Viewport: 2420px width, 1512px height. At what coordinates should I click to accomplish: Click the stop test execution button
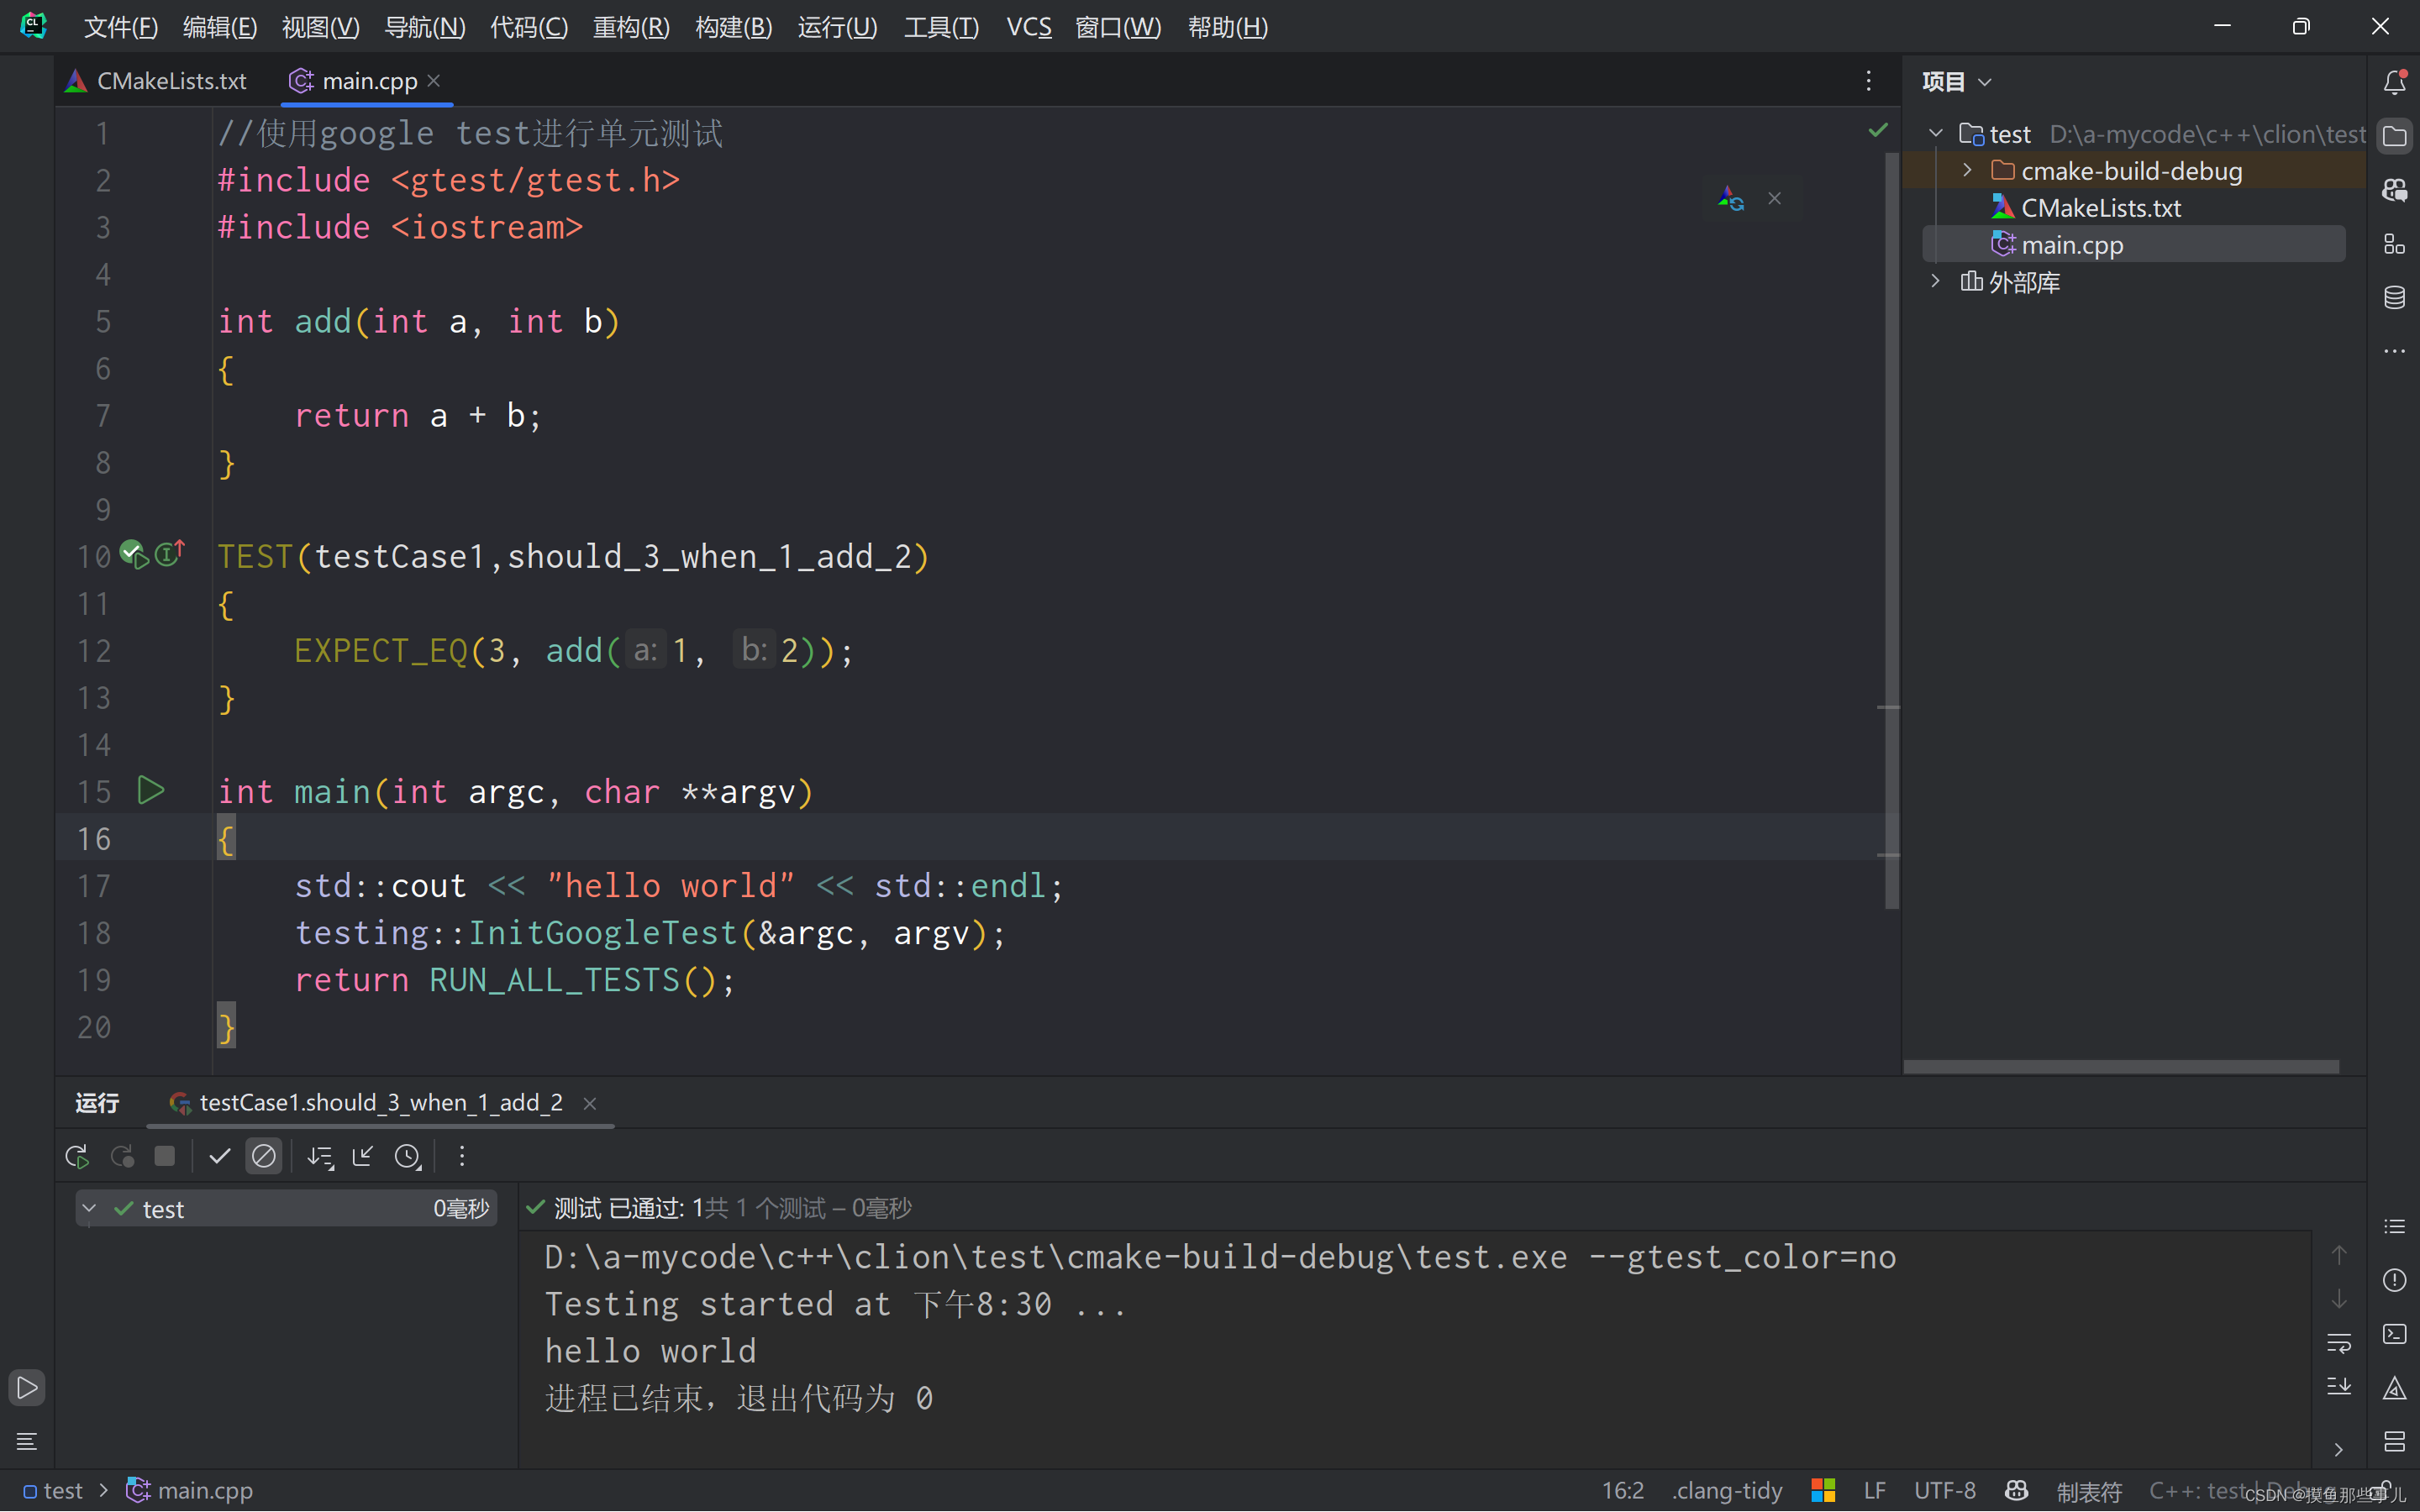(164, 1155)
